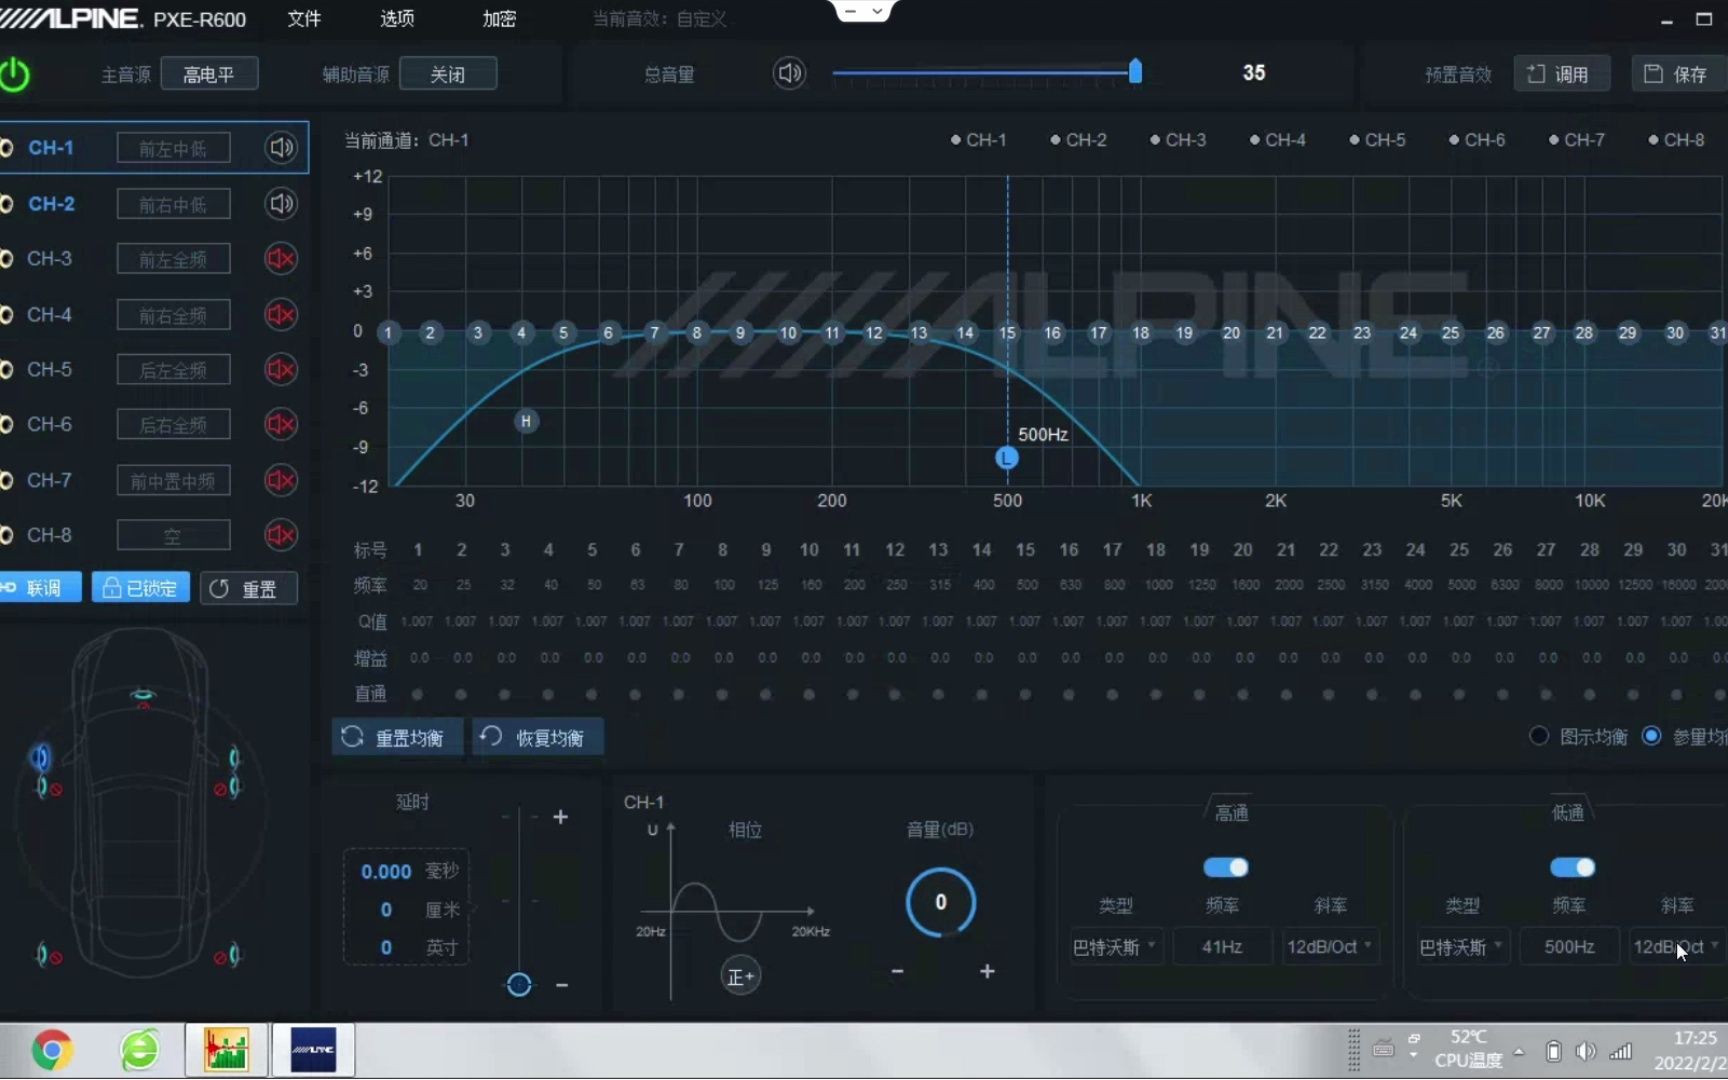Select the rear-right speaker on car diagram
The image size is (1728, 1080).
click(x=233, y=955)
